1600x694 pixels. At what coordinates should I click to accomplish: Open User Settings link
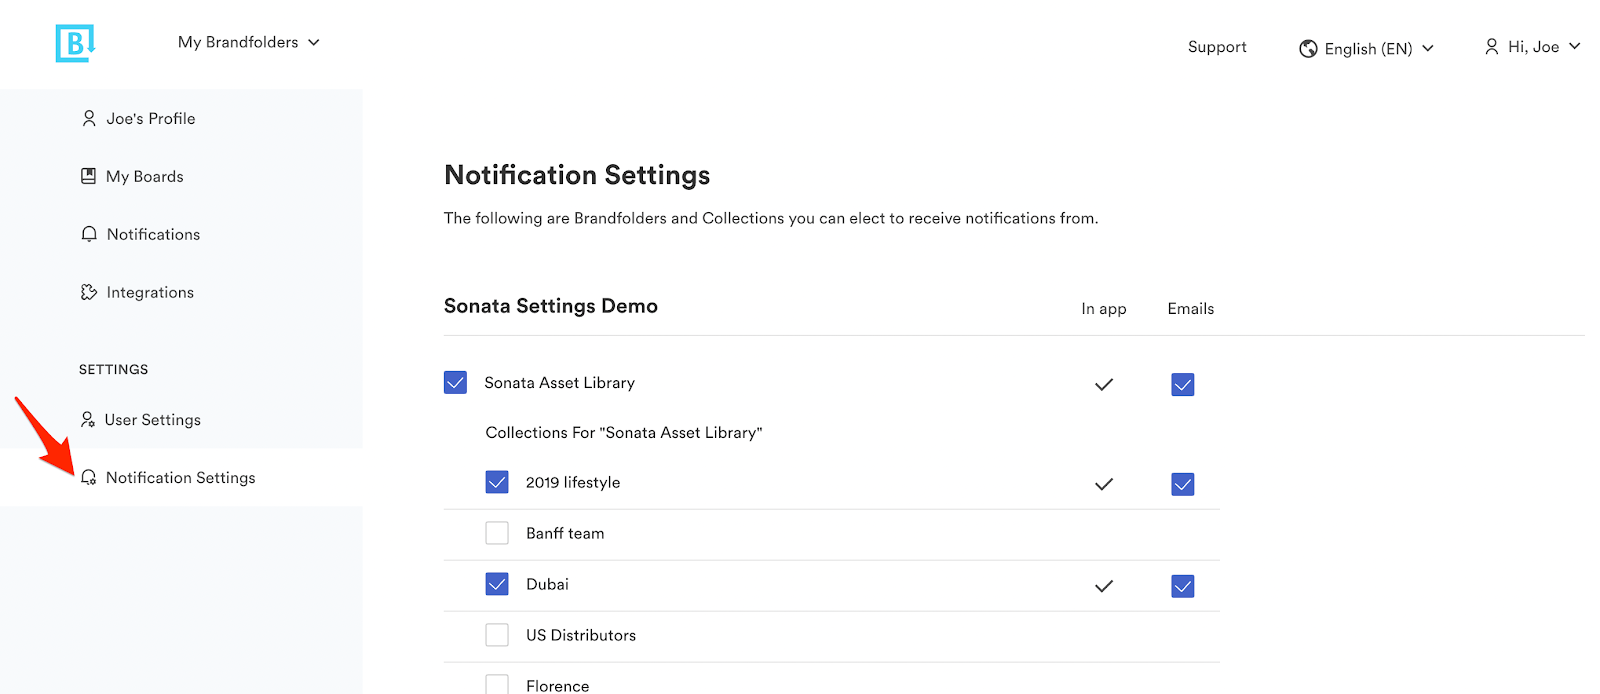coord(152,420)
